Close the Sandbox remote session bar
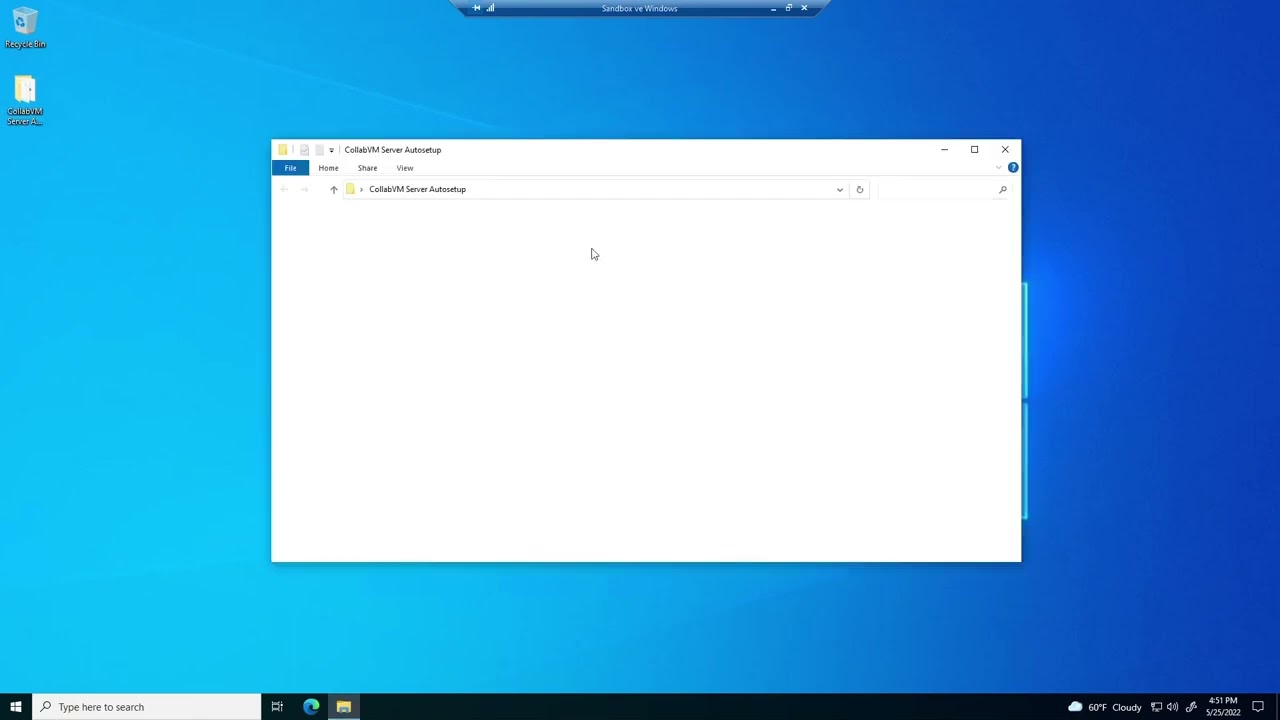The image size is (1280, 720). (804, 8)
